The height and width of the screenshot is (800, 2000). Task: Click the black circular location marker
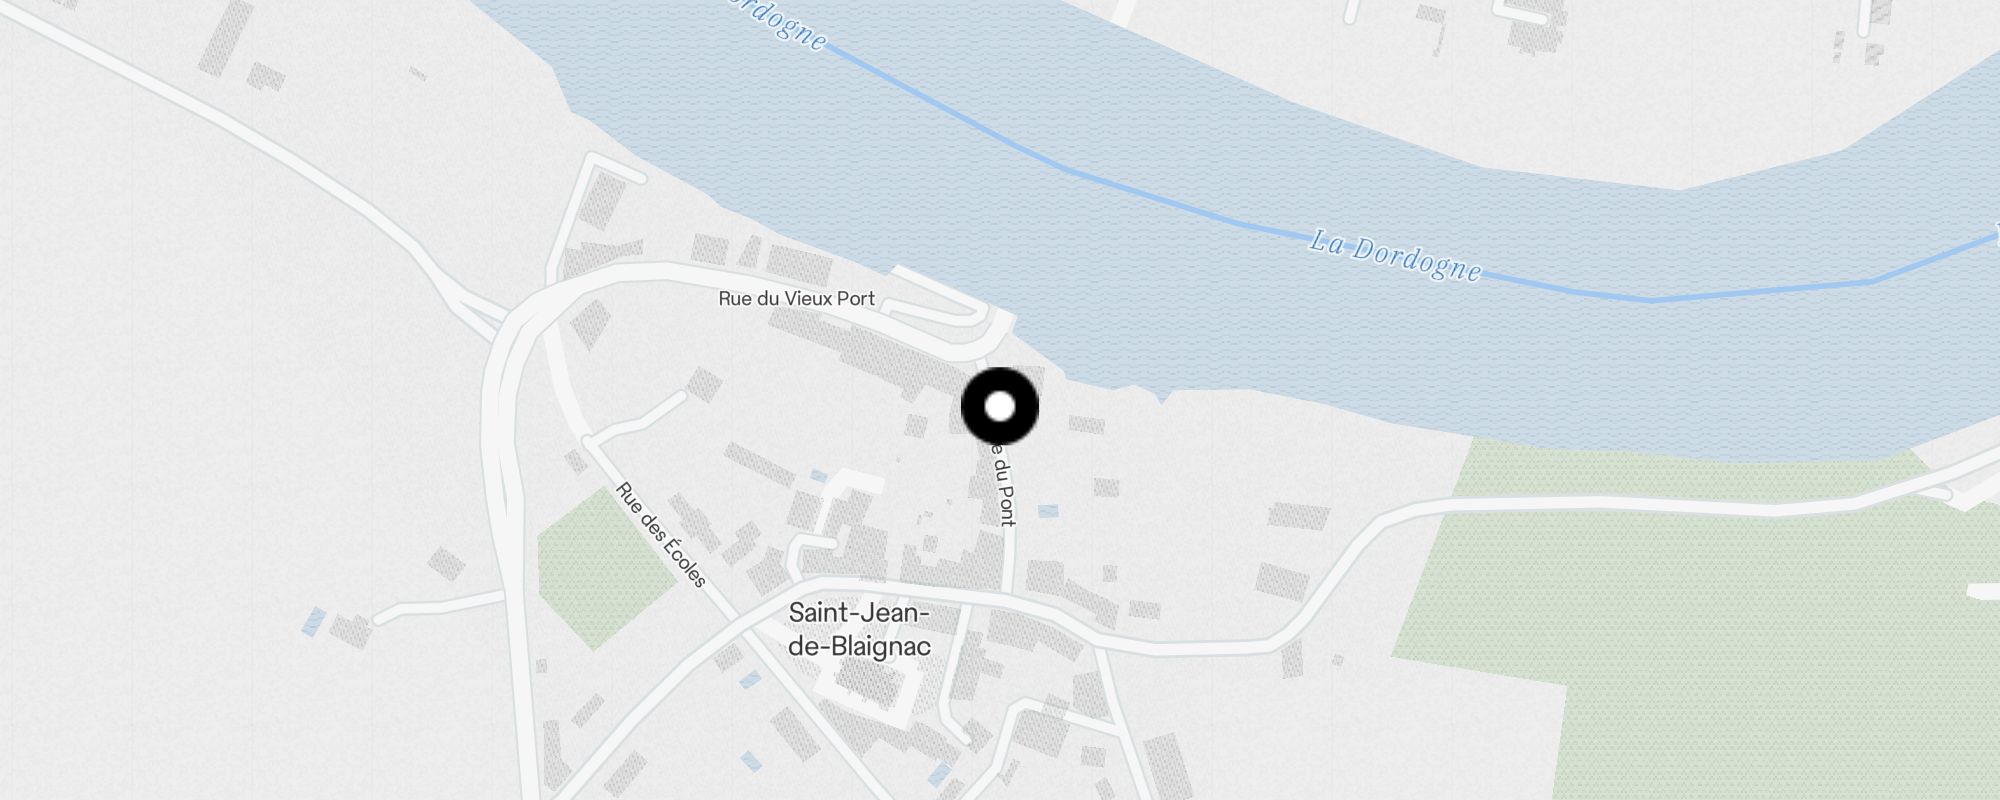tap(1000, 407)
